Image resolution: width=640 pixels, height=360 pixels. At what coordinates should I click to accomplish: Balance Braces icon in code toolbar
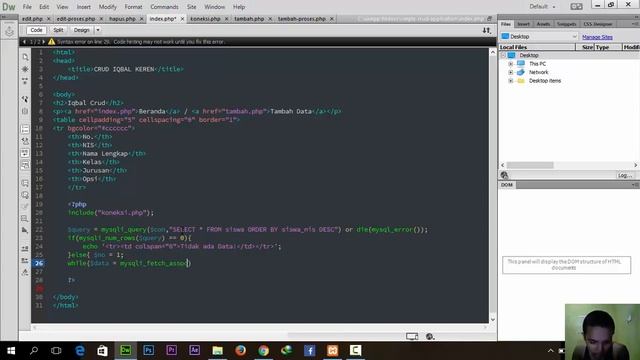[25, 111]
